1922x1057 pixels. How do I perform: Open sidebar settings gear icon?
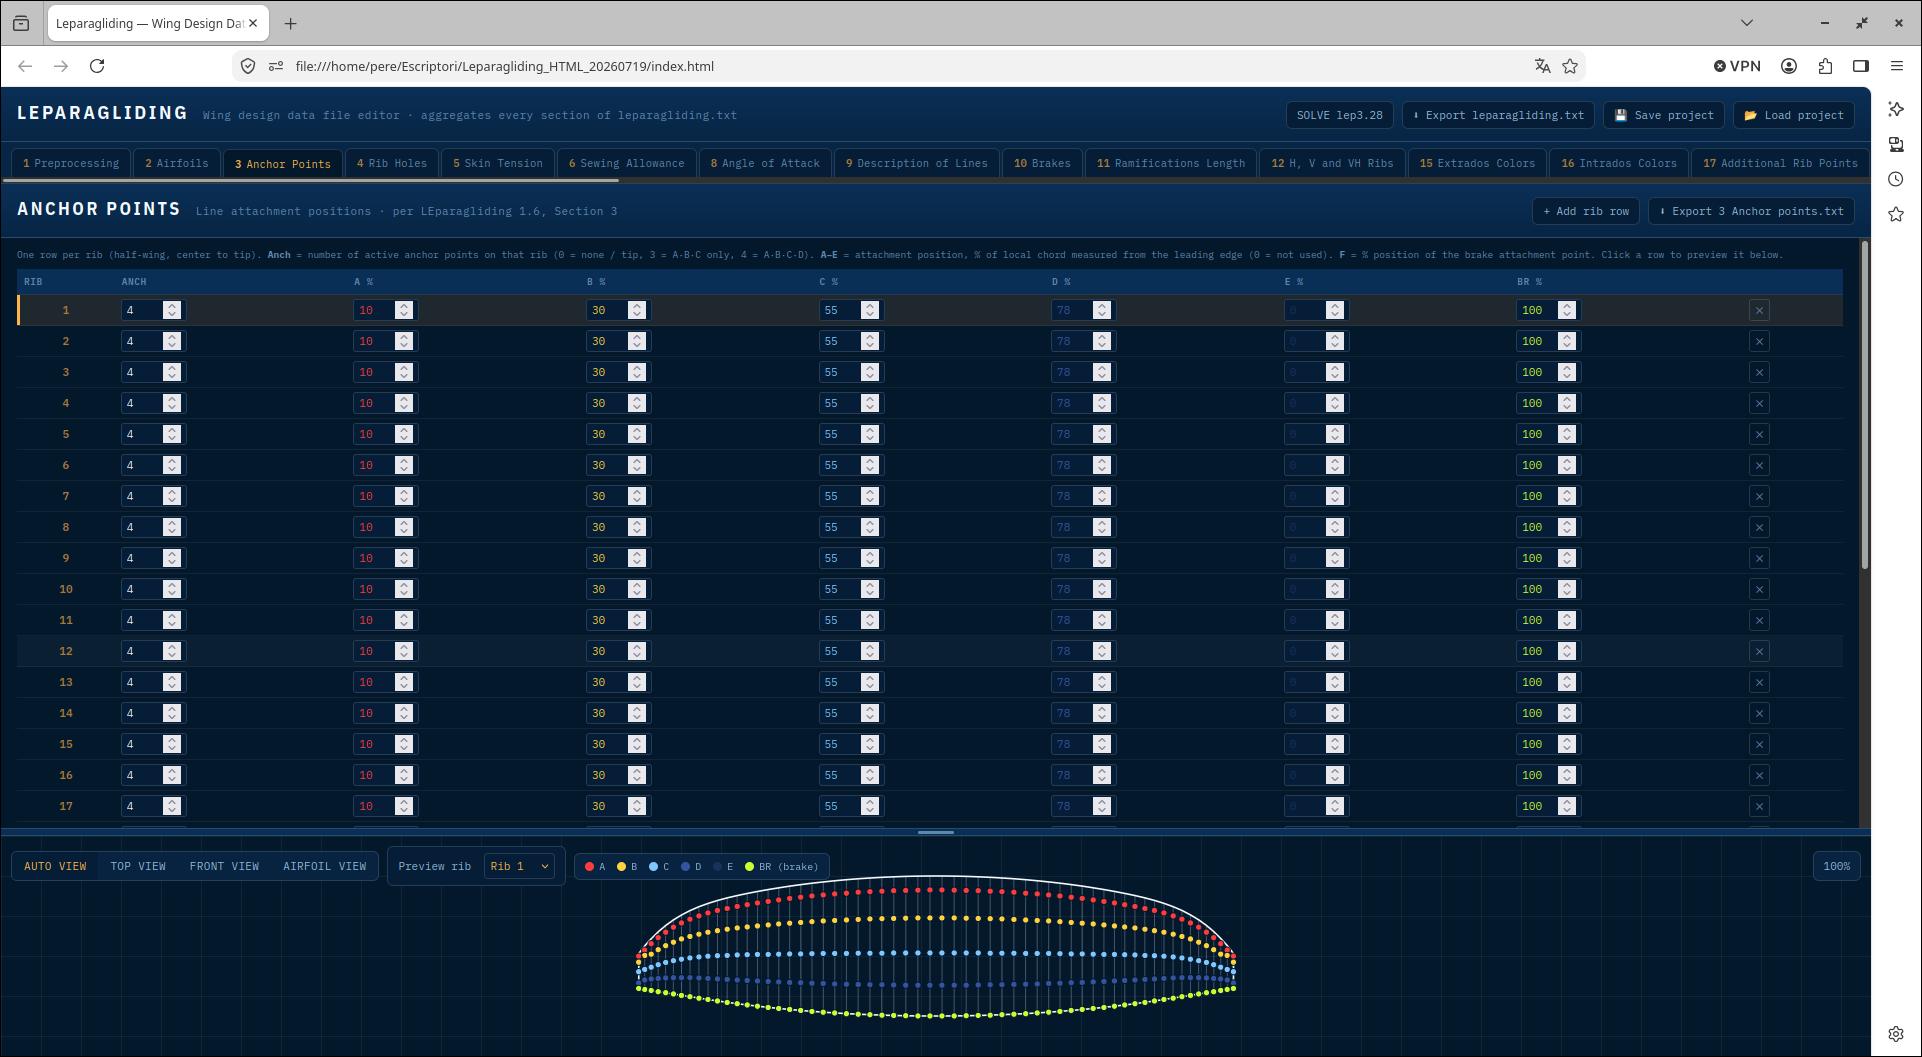click(1896, 1034)
